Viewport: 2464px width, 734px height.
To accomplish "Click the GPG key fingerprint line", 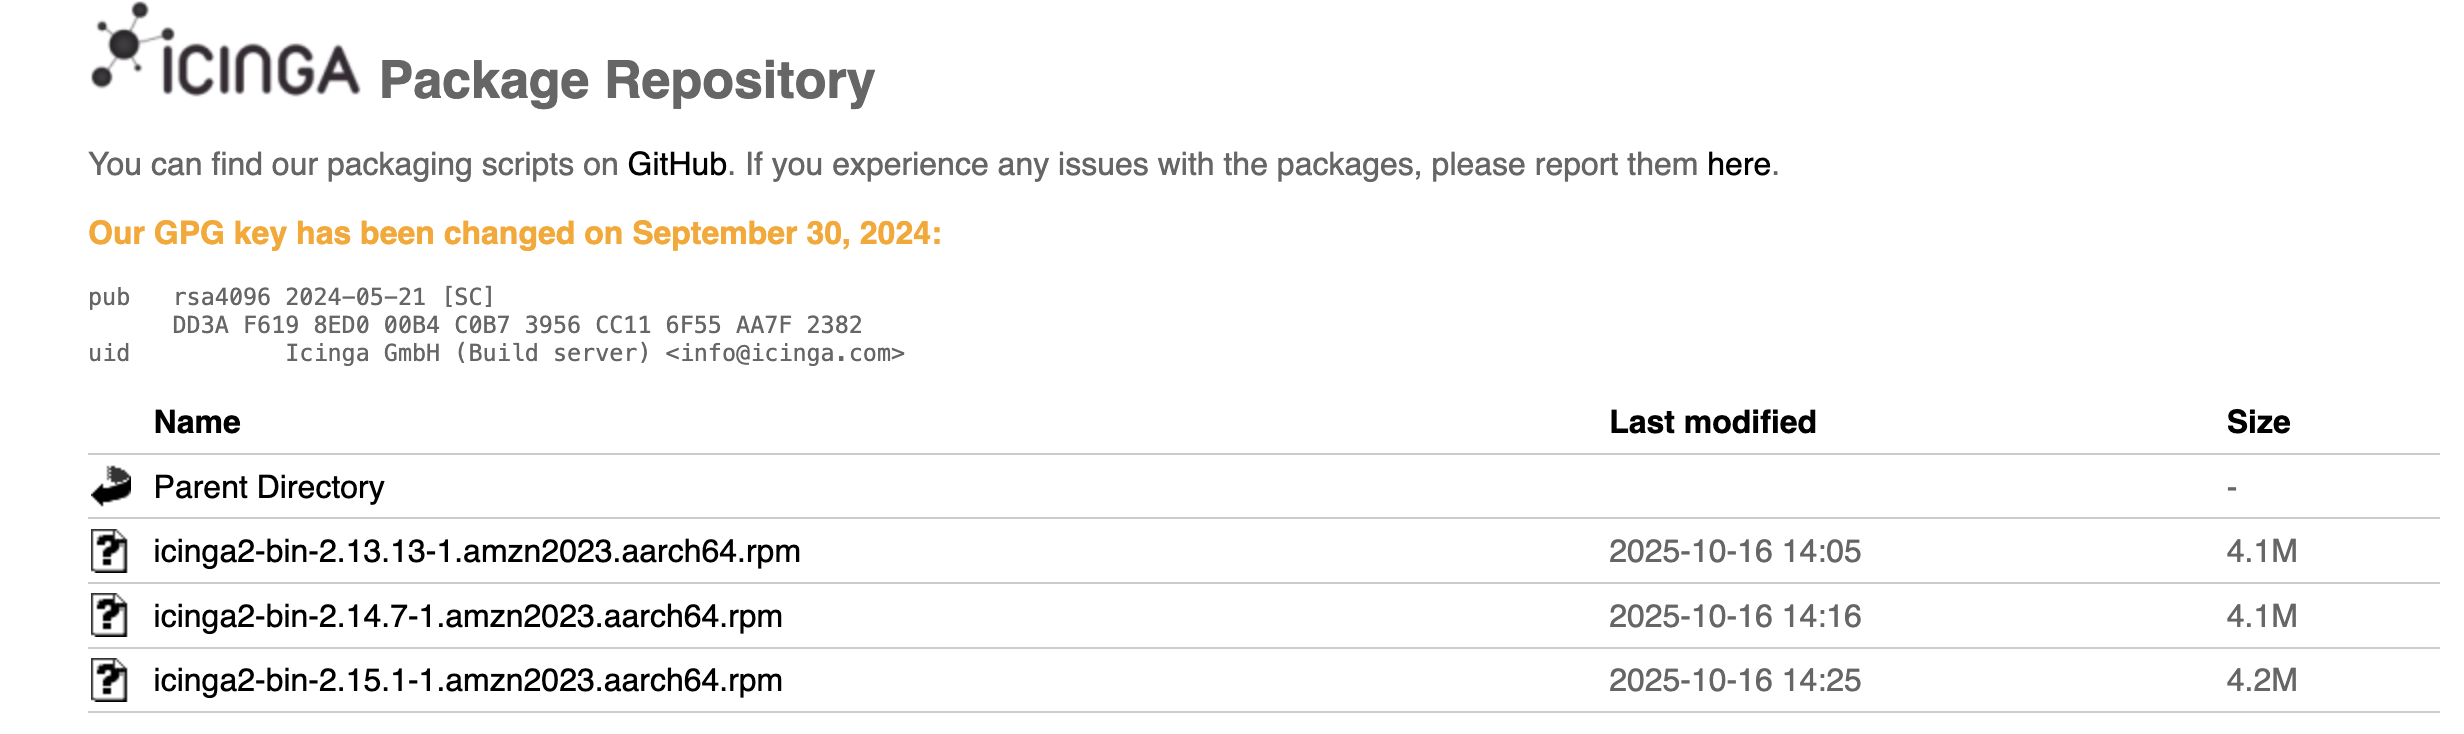I will tap(516, 325).
